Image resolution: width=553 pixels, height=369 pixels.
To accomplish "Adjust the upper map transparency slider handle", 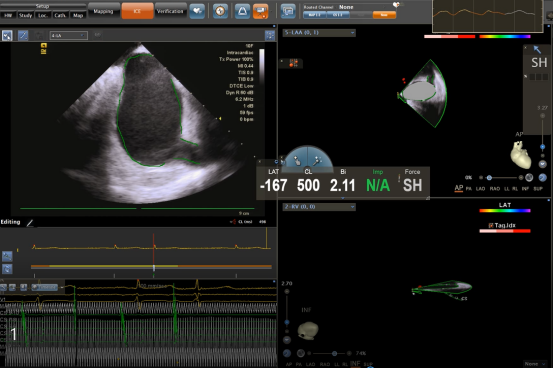I will click(x=489, y=178).
